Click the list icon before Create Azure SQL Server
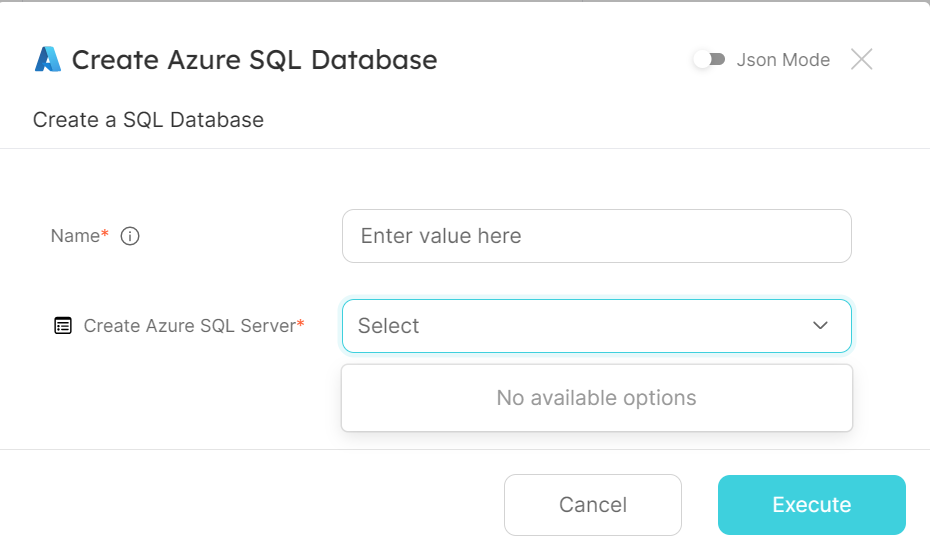 (63, 326)
